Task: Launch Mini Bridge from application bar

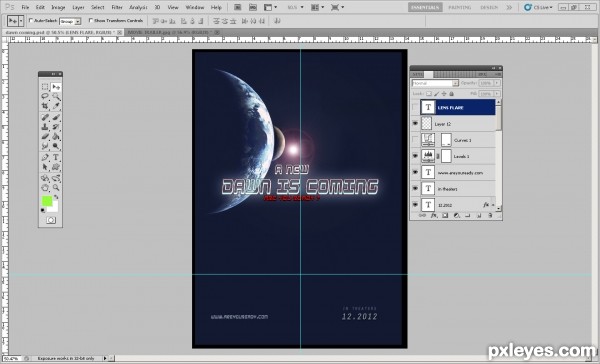Action: tap(253, 7)
